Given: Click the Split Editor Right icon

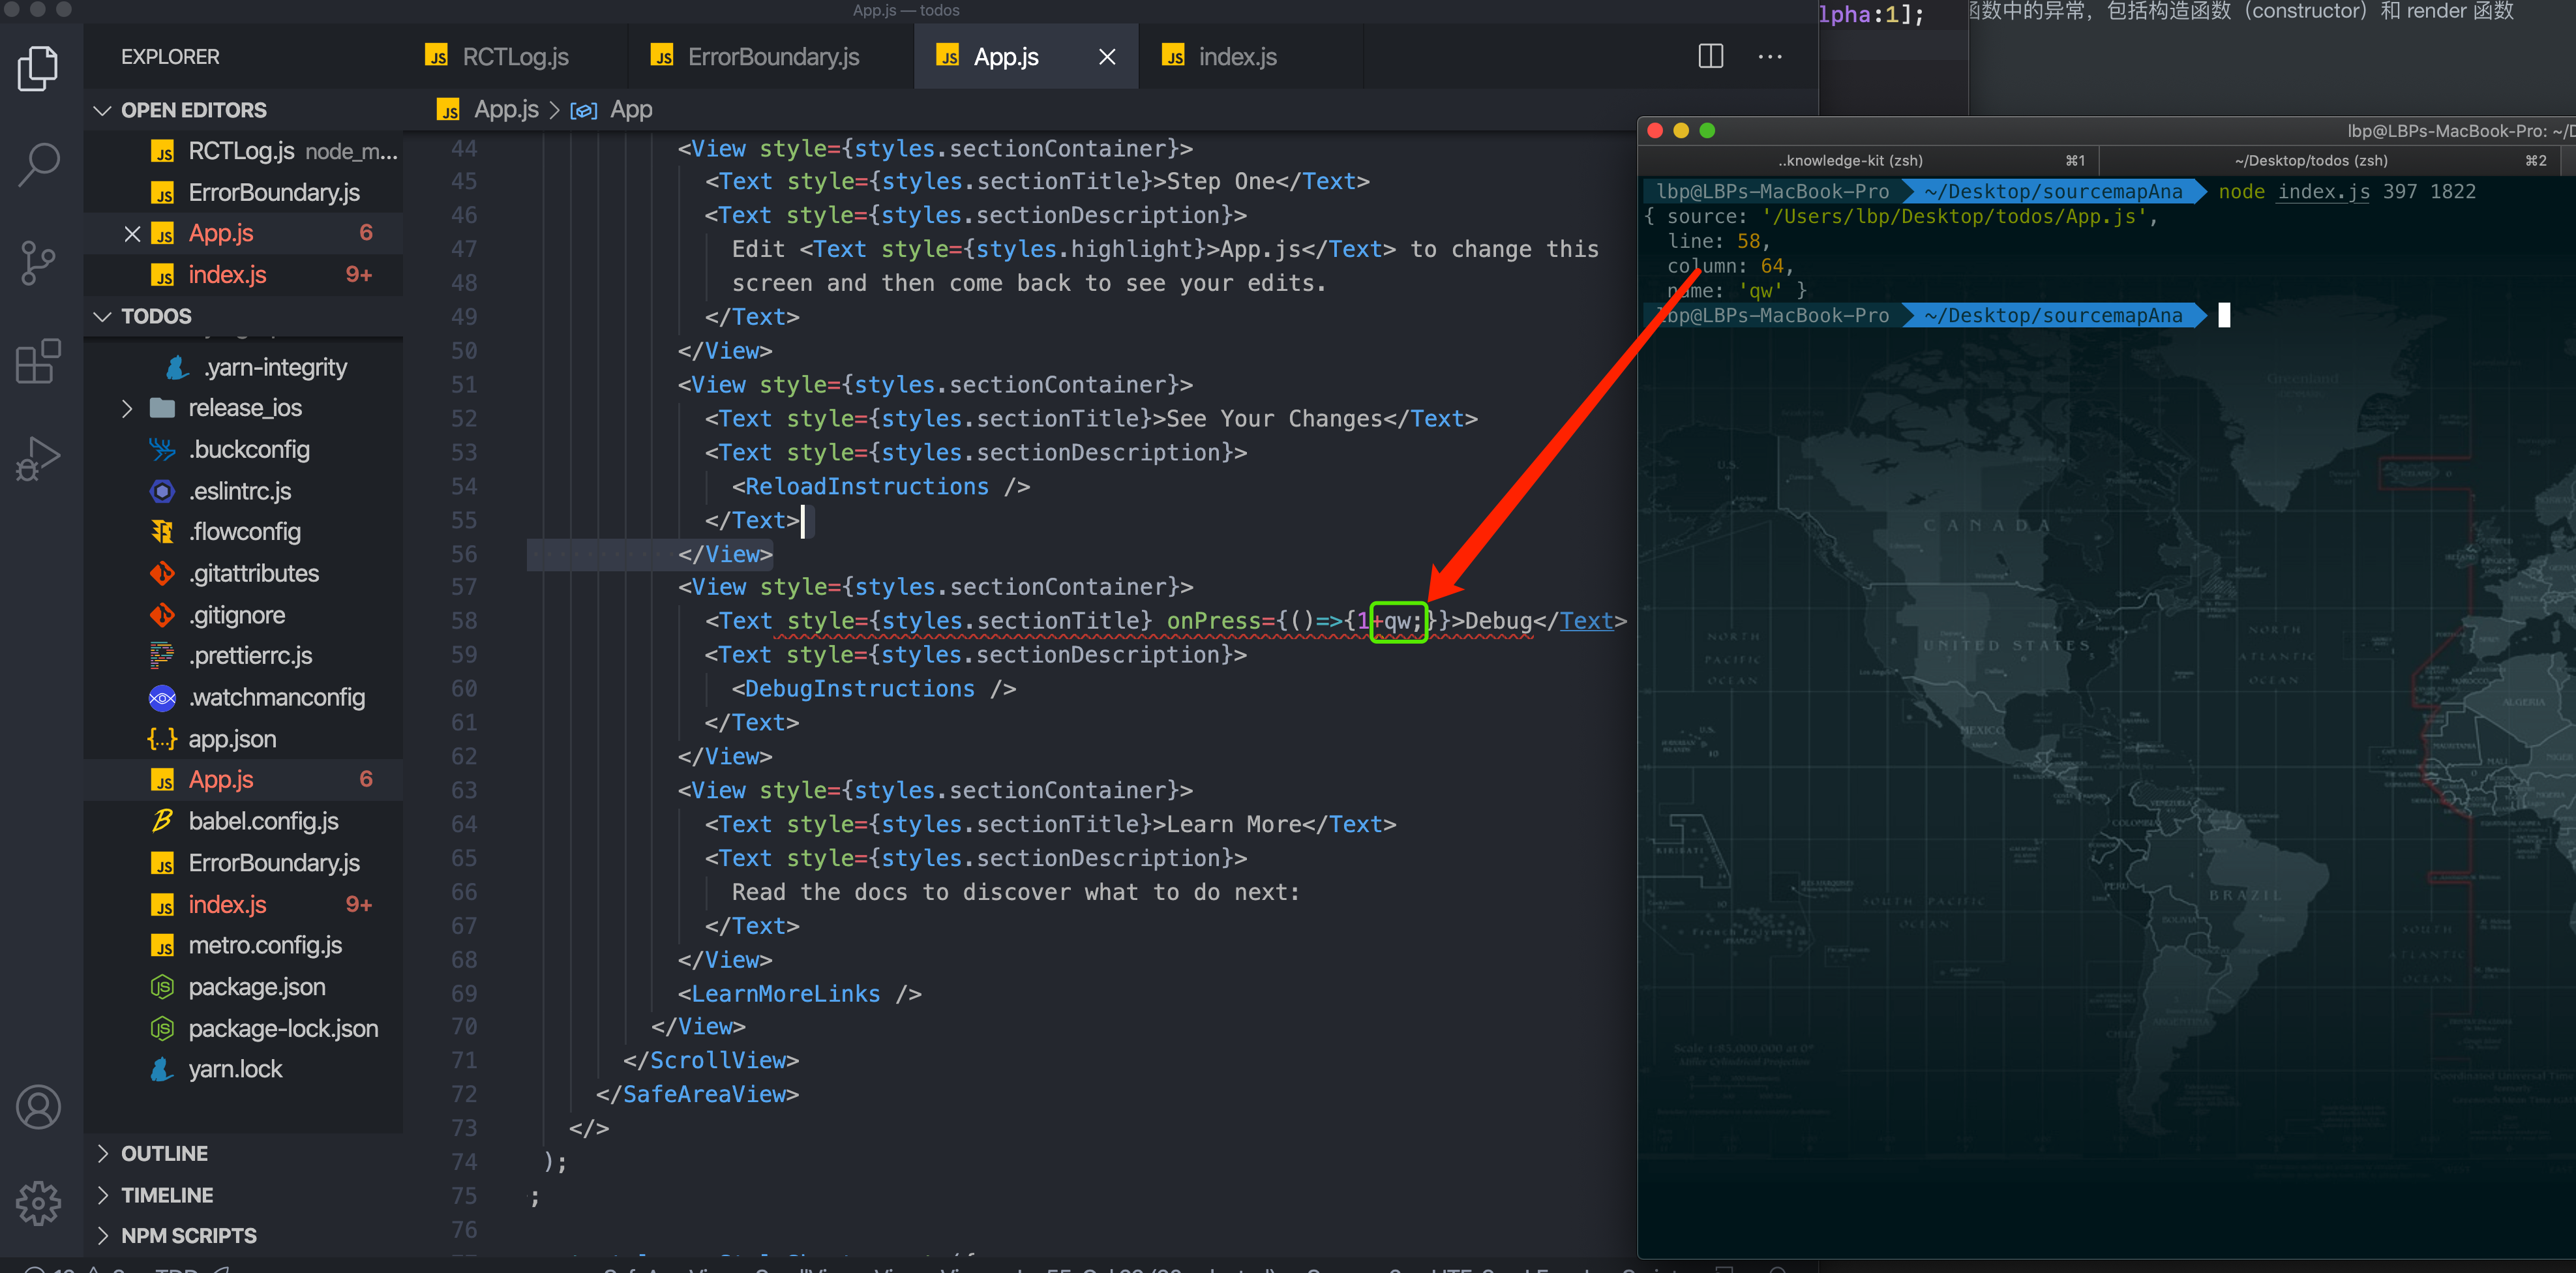Looking at the screenshot, I should click(x=1710, y=57).
